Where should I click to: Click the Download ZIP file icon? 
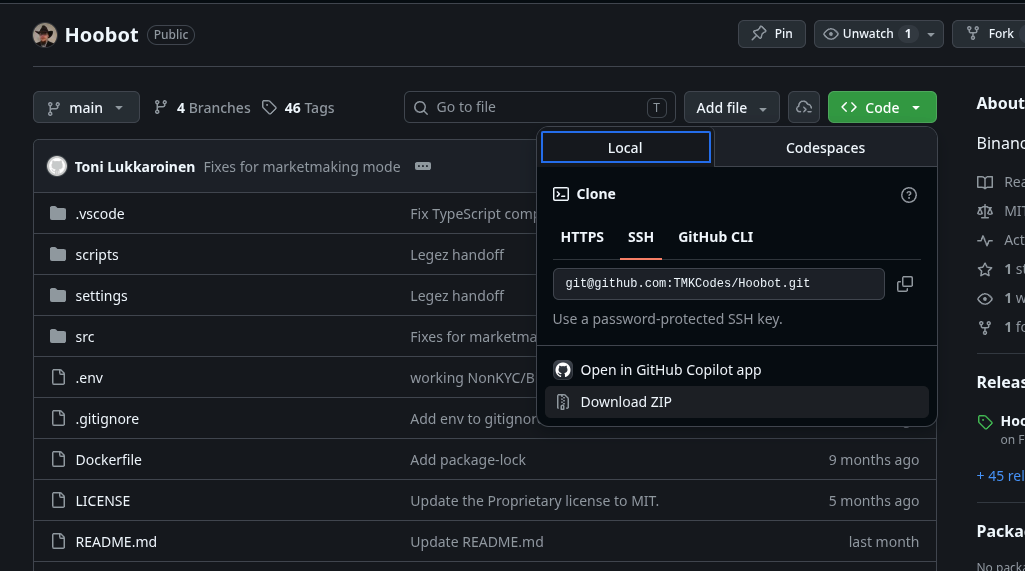pos(563,402)
